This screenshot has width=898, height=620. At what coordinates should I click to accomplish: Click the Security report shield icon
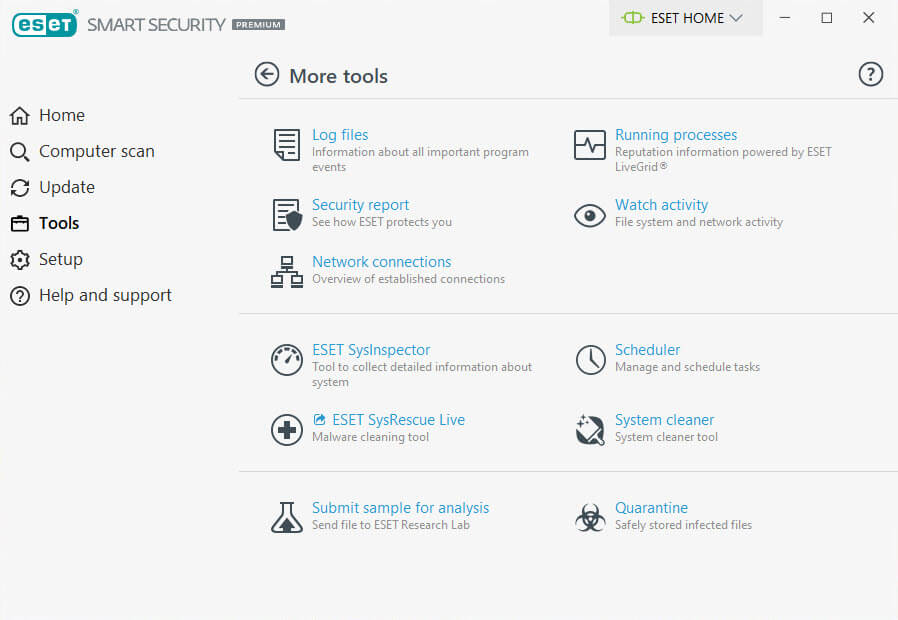tap(287, 215)
